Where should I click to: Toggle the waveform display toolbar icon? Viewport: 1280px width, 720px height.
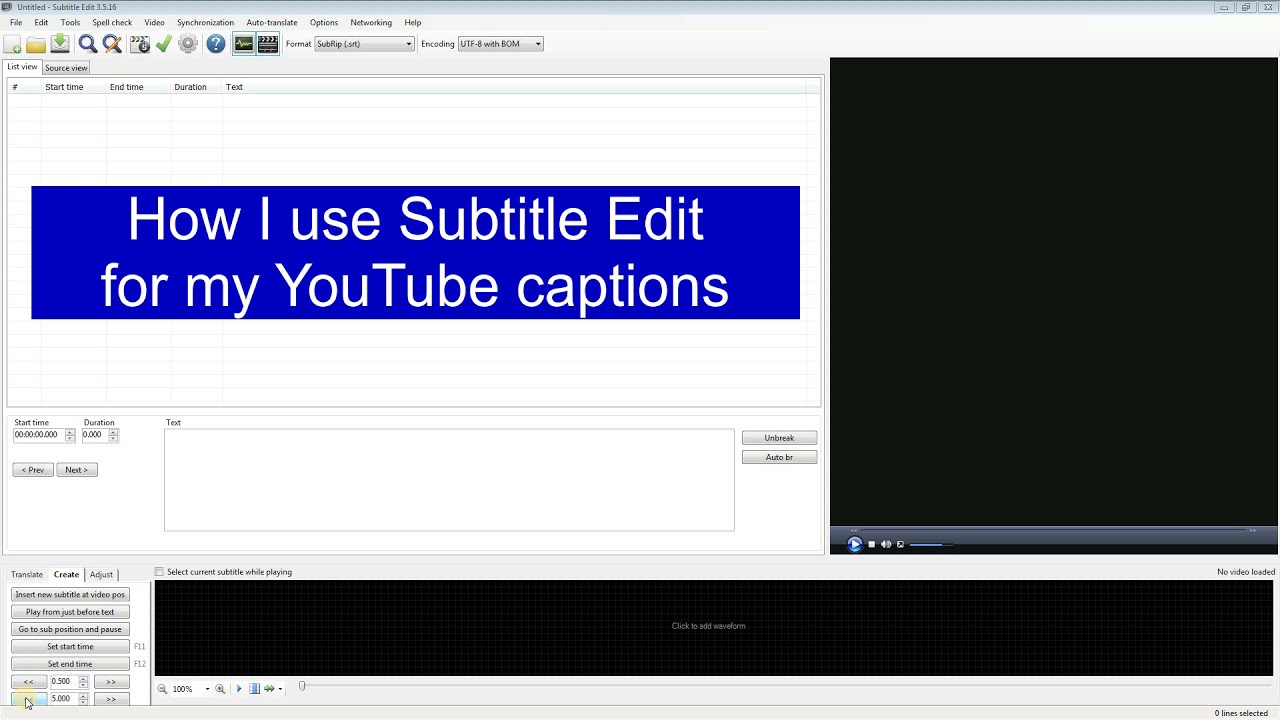click(x=244, y=44)
